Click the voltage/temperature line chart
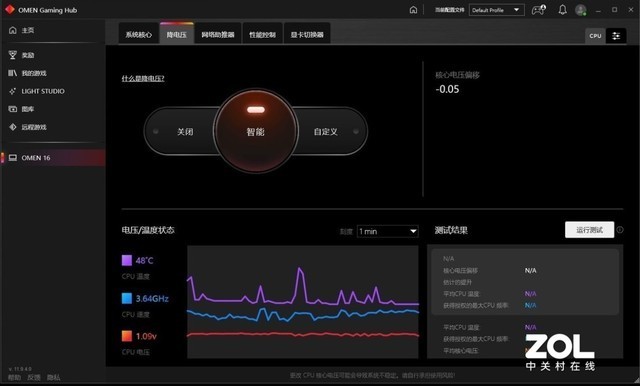Screen dimensions: 640x386 pyautogui.click(x=303, y=302)
